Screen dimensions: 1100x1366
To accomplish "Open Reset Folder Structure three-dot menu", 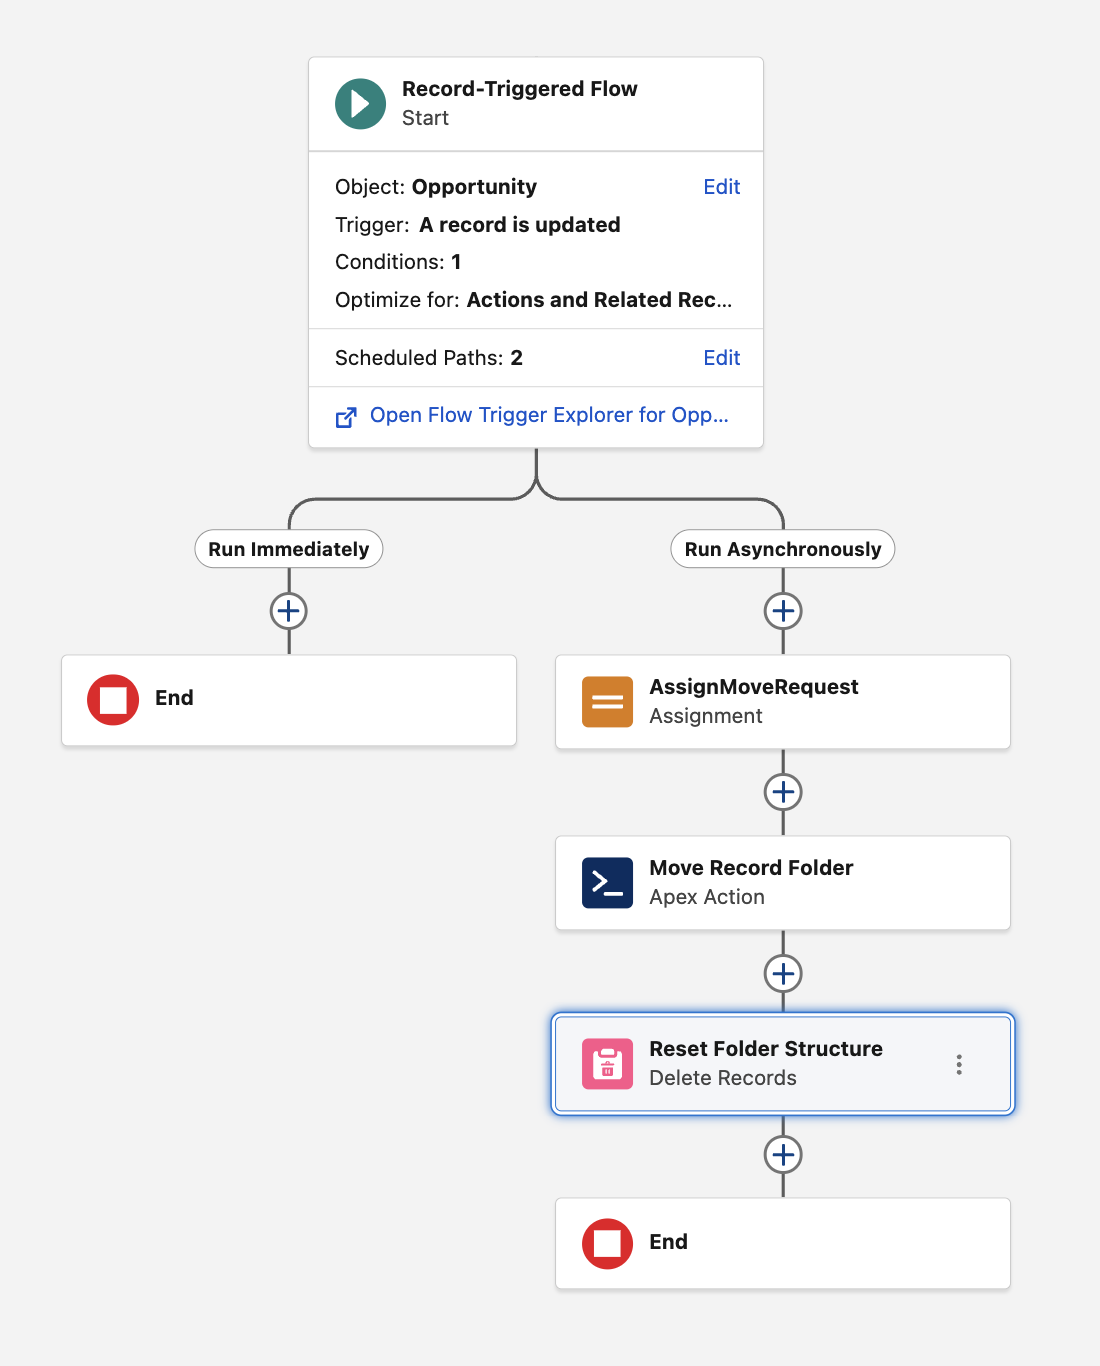I will (959, 1064).
